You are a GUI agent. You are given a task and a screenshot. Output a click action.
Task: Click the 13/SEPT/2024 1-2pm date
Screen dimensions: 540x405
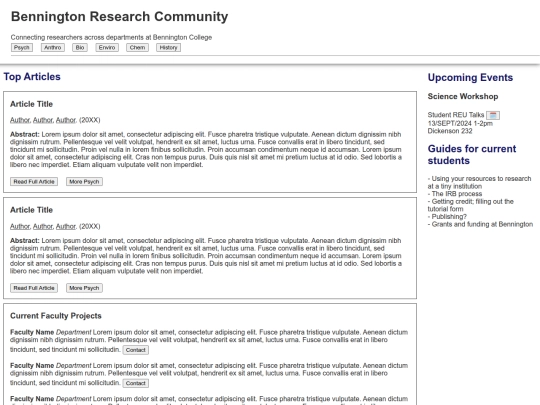point(460,123)
